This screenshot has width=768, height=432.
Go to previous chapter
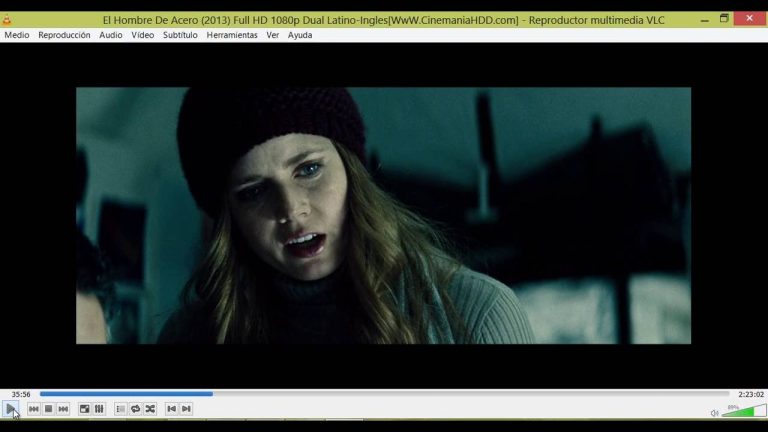[x=171, y=408]
